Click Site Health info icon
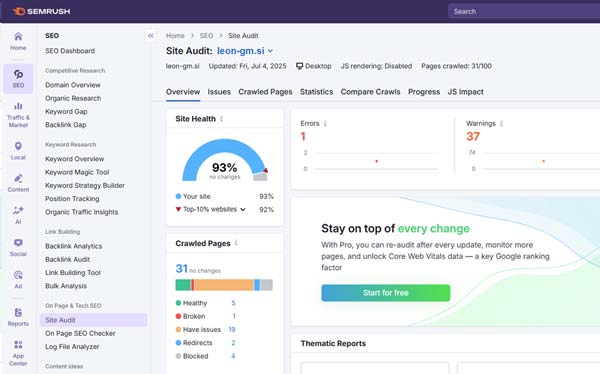The width and height of the screenshot is (600, 374). [x=222, y=119]
